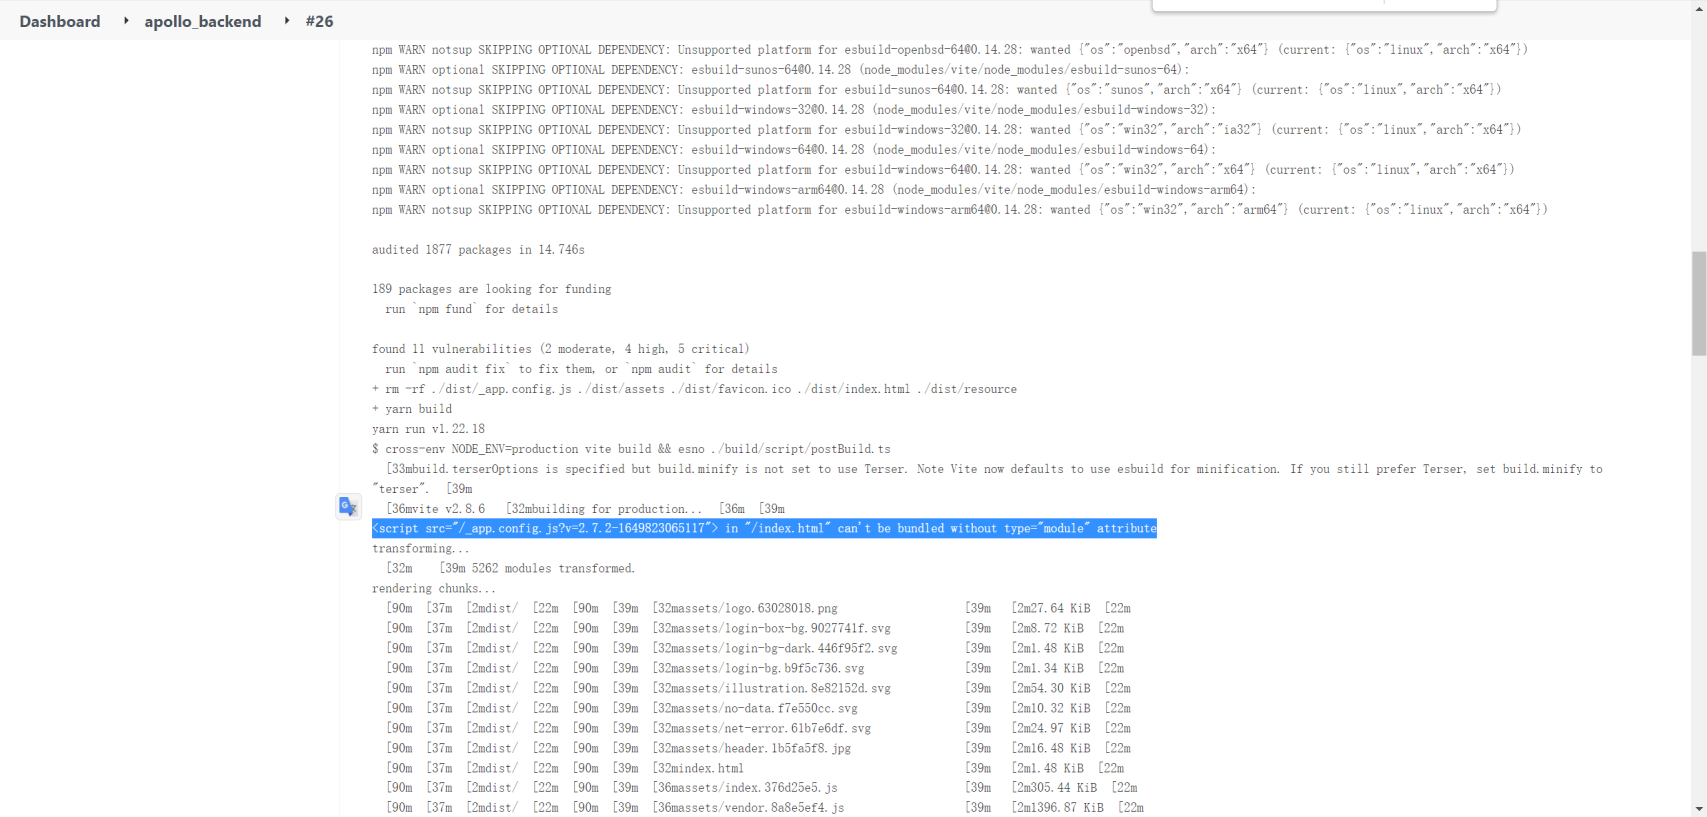This screenshot has height=817, width=1707.
Task: Click the 'rendering chunks...' log line
Action: pyautogui.click(x=434, y=588)
